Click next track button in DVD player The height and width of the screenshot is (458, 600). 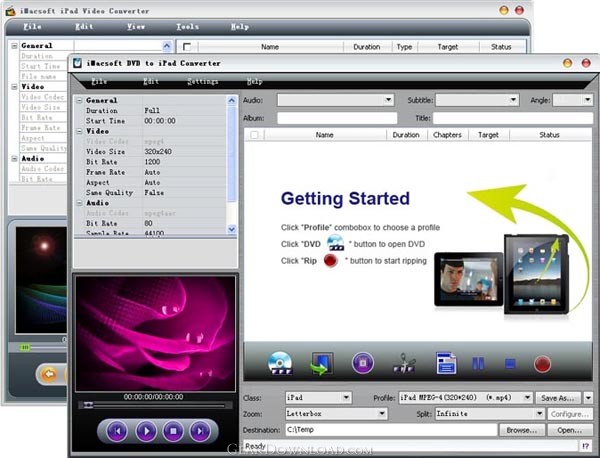(200, 431)
